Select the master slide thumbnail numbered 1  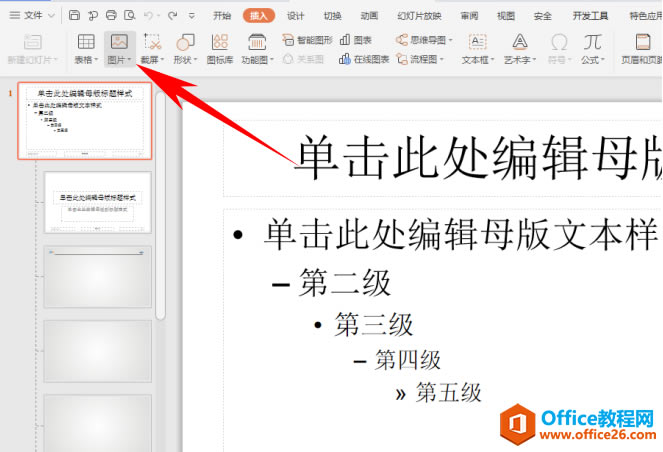click(x=85, y=121)
